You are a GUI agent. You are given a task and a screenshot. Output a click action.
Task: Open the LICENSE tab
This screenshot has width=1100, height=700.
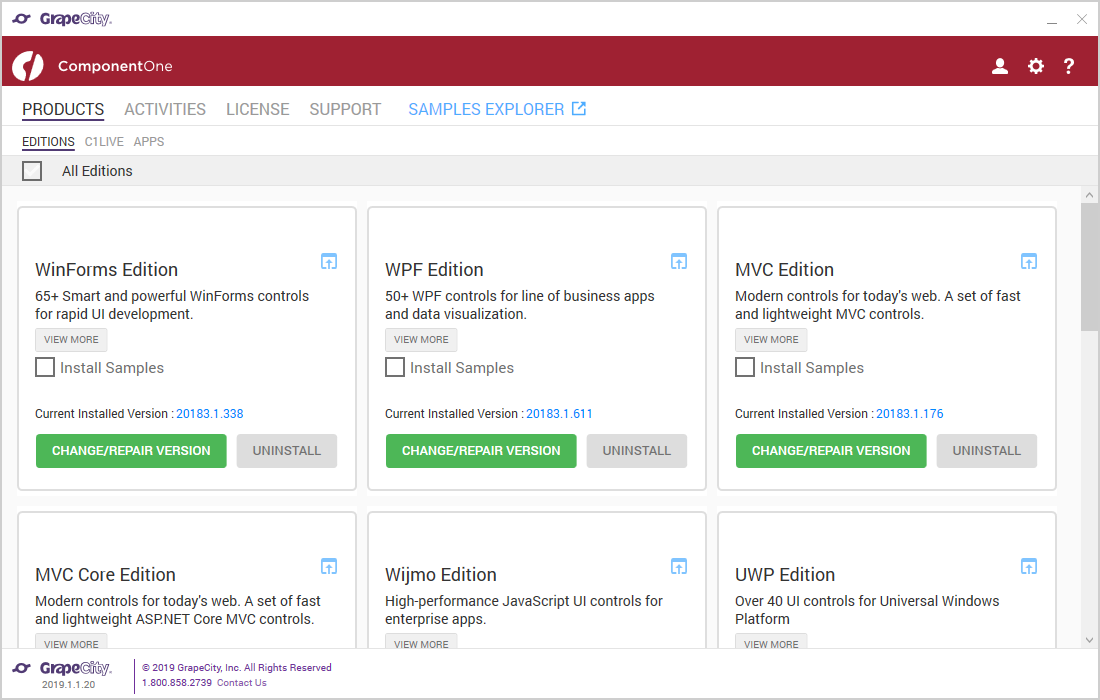257,109
